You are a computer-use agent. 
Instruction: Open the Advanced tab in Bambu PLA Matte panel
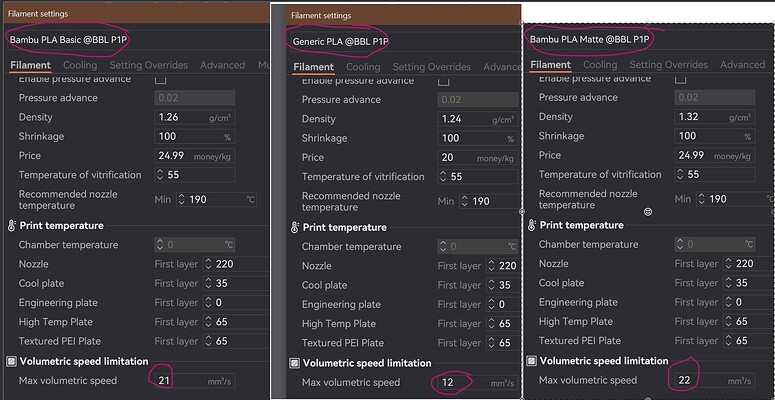click(742, 65)
